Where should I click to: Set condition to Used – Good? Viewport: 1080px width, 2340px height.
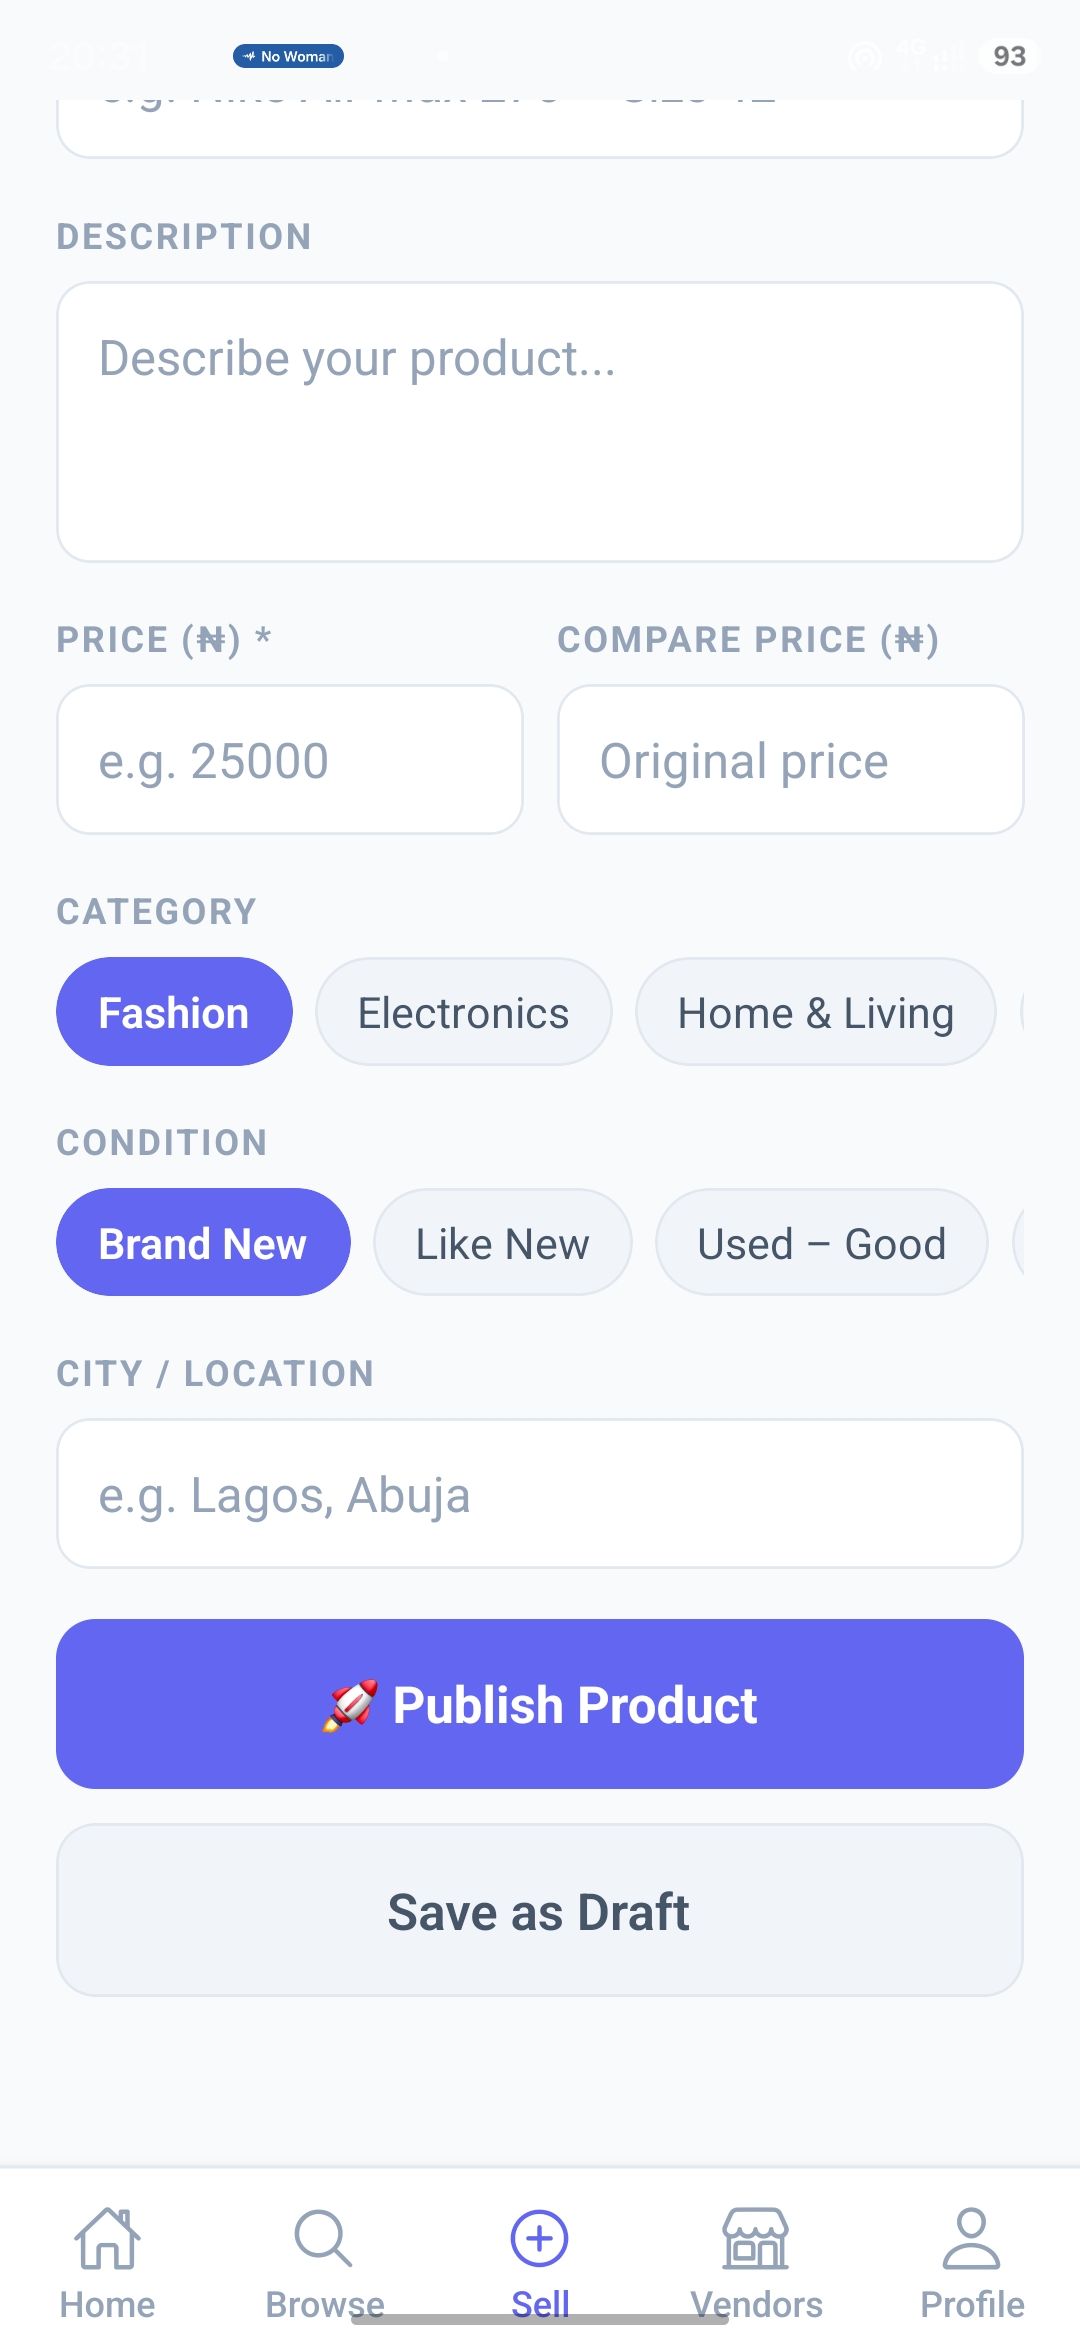click(822, 1243)
